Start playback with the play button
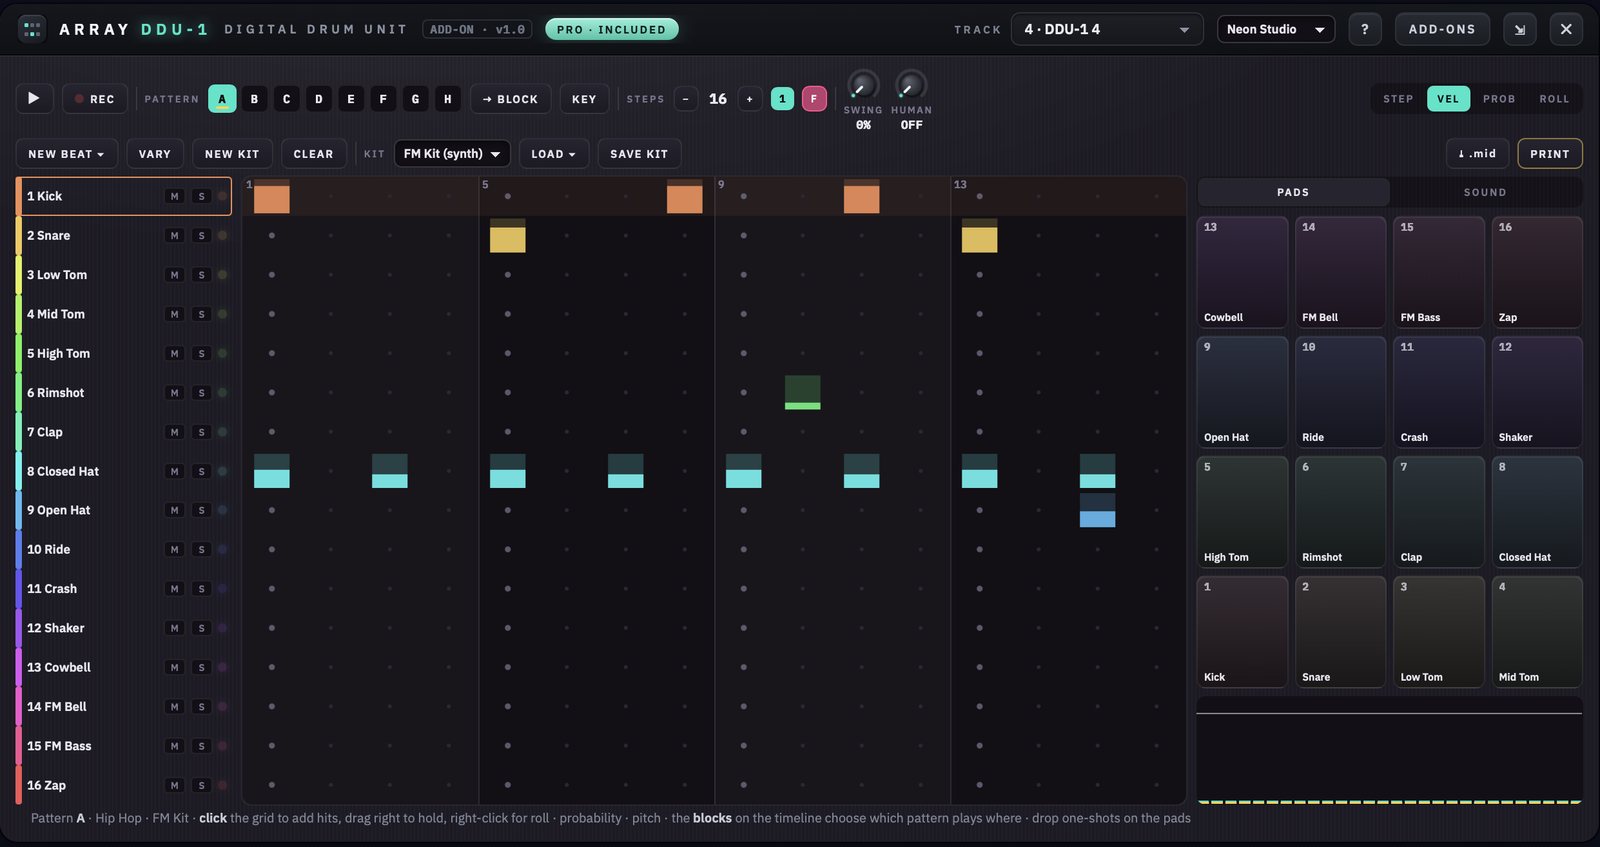1600x847 pixels. [34, 98]
